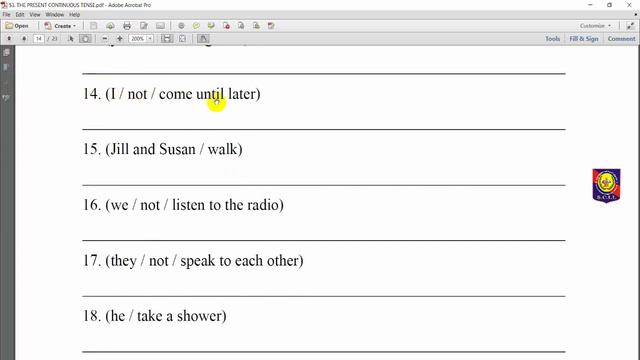
Task: Select the Selection arrow tool
Action: point(71,38)
